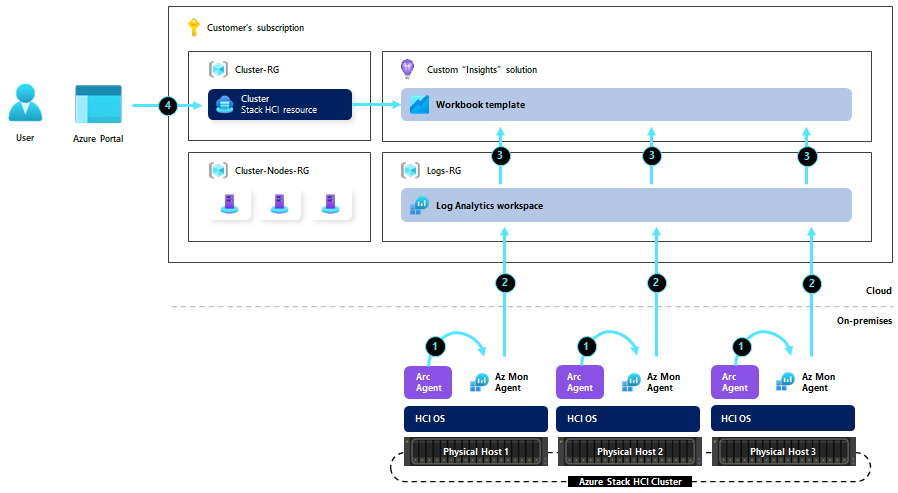Click Az Mon Agent icon above Physical Host 1
This screenshot has height=493, width=898.
click(x=479, y=382)
